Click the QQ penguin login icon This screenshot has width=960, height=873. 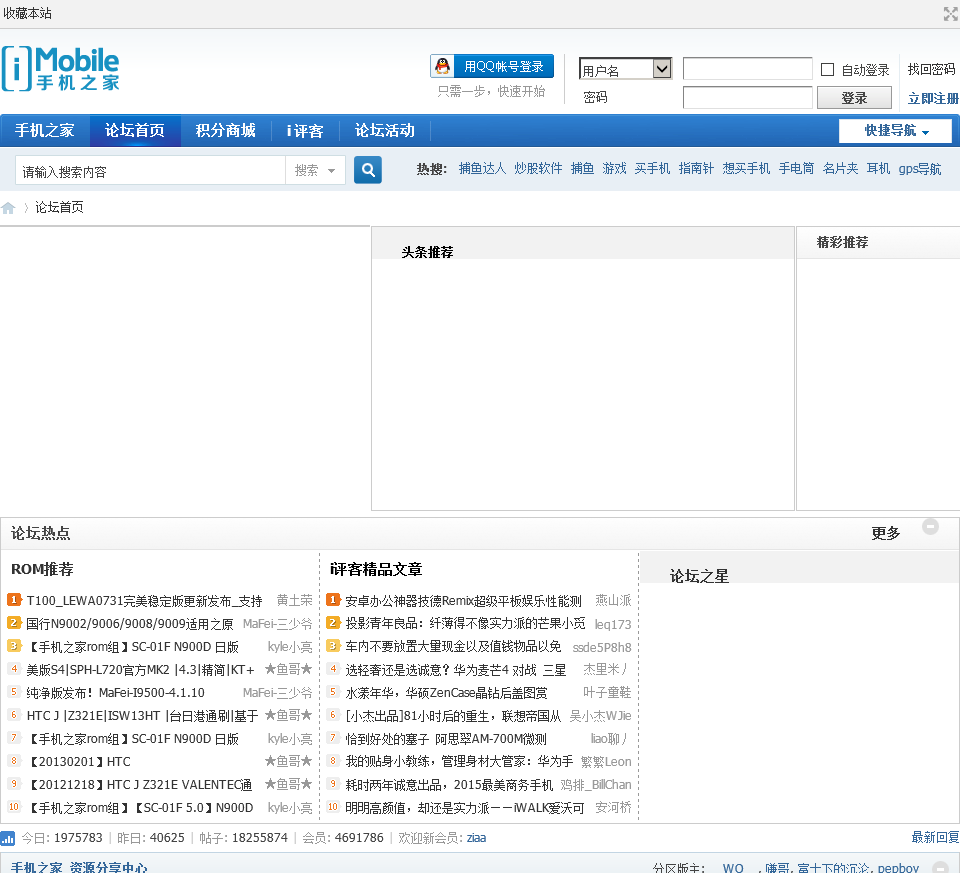tap(442, 66)
